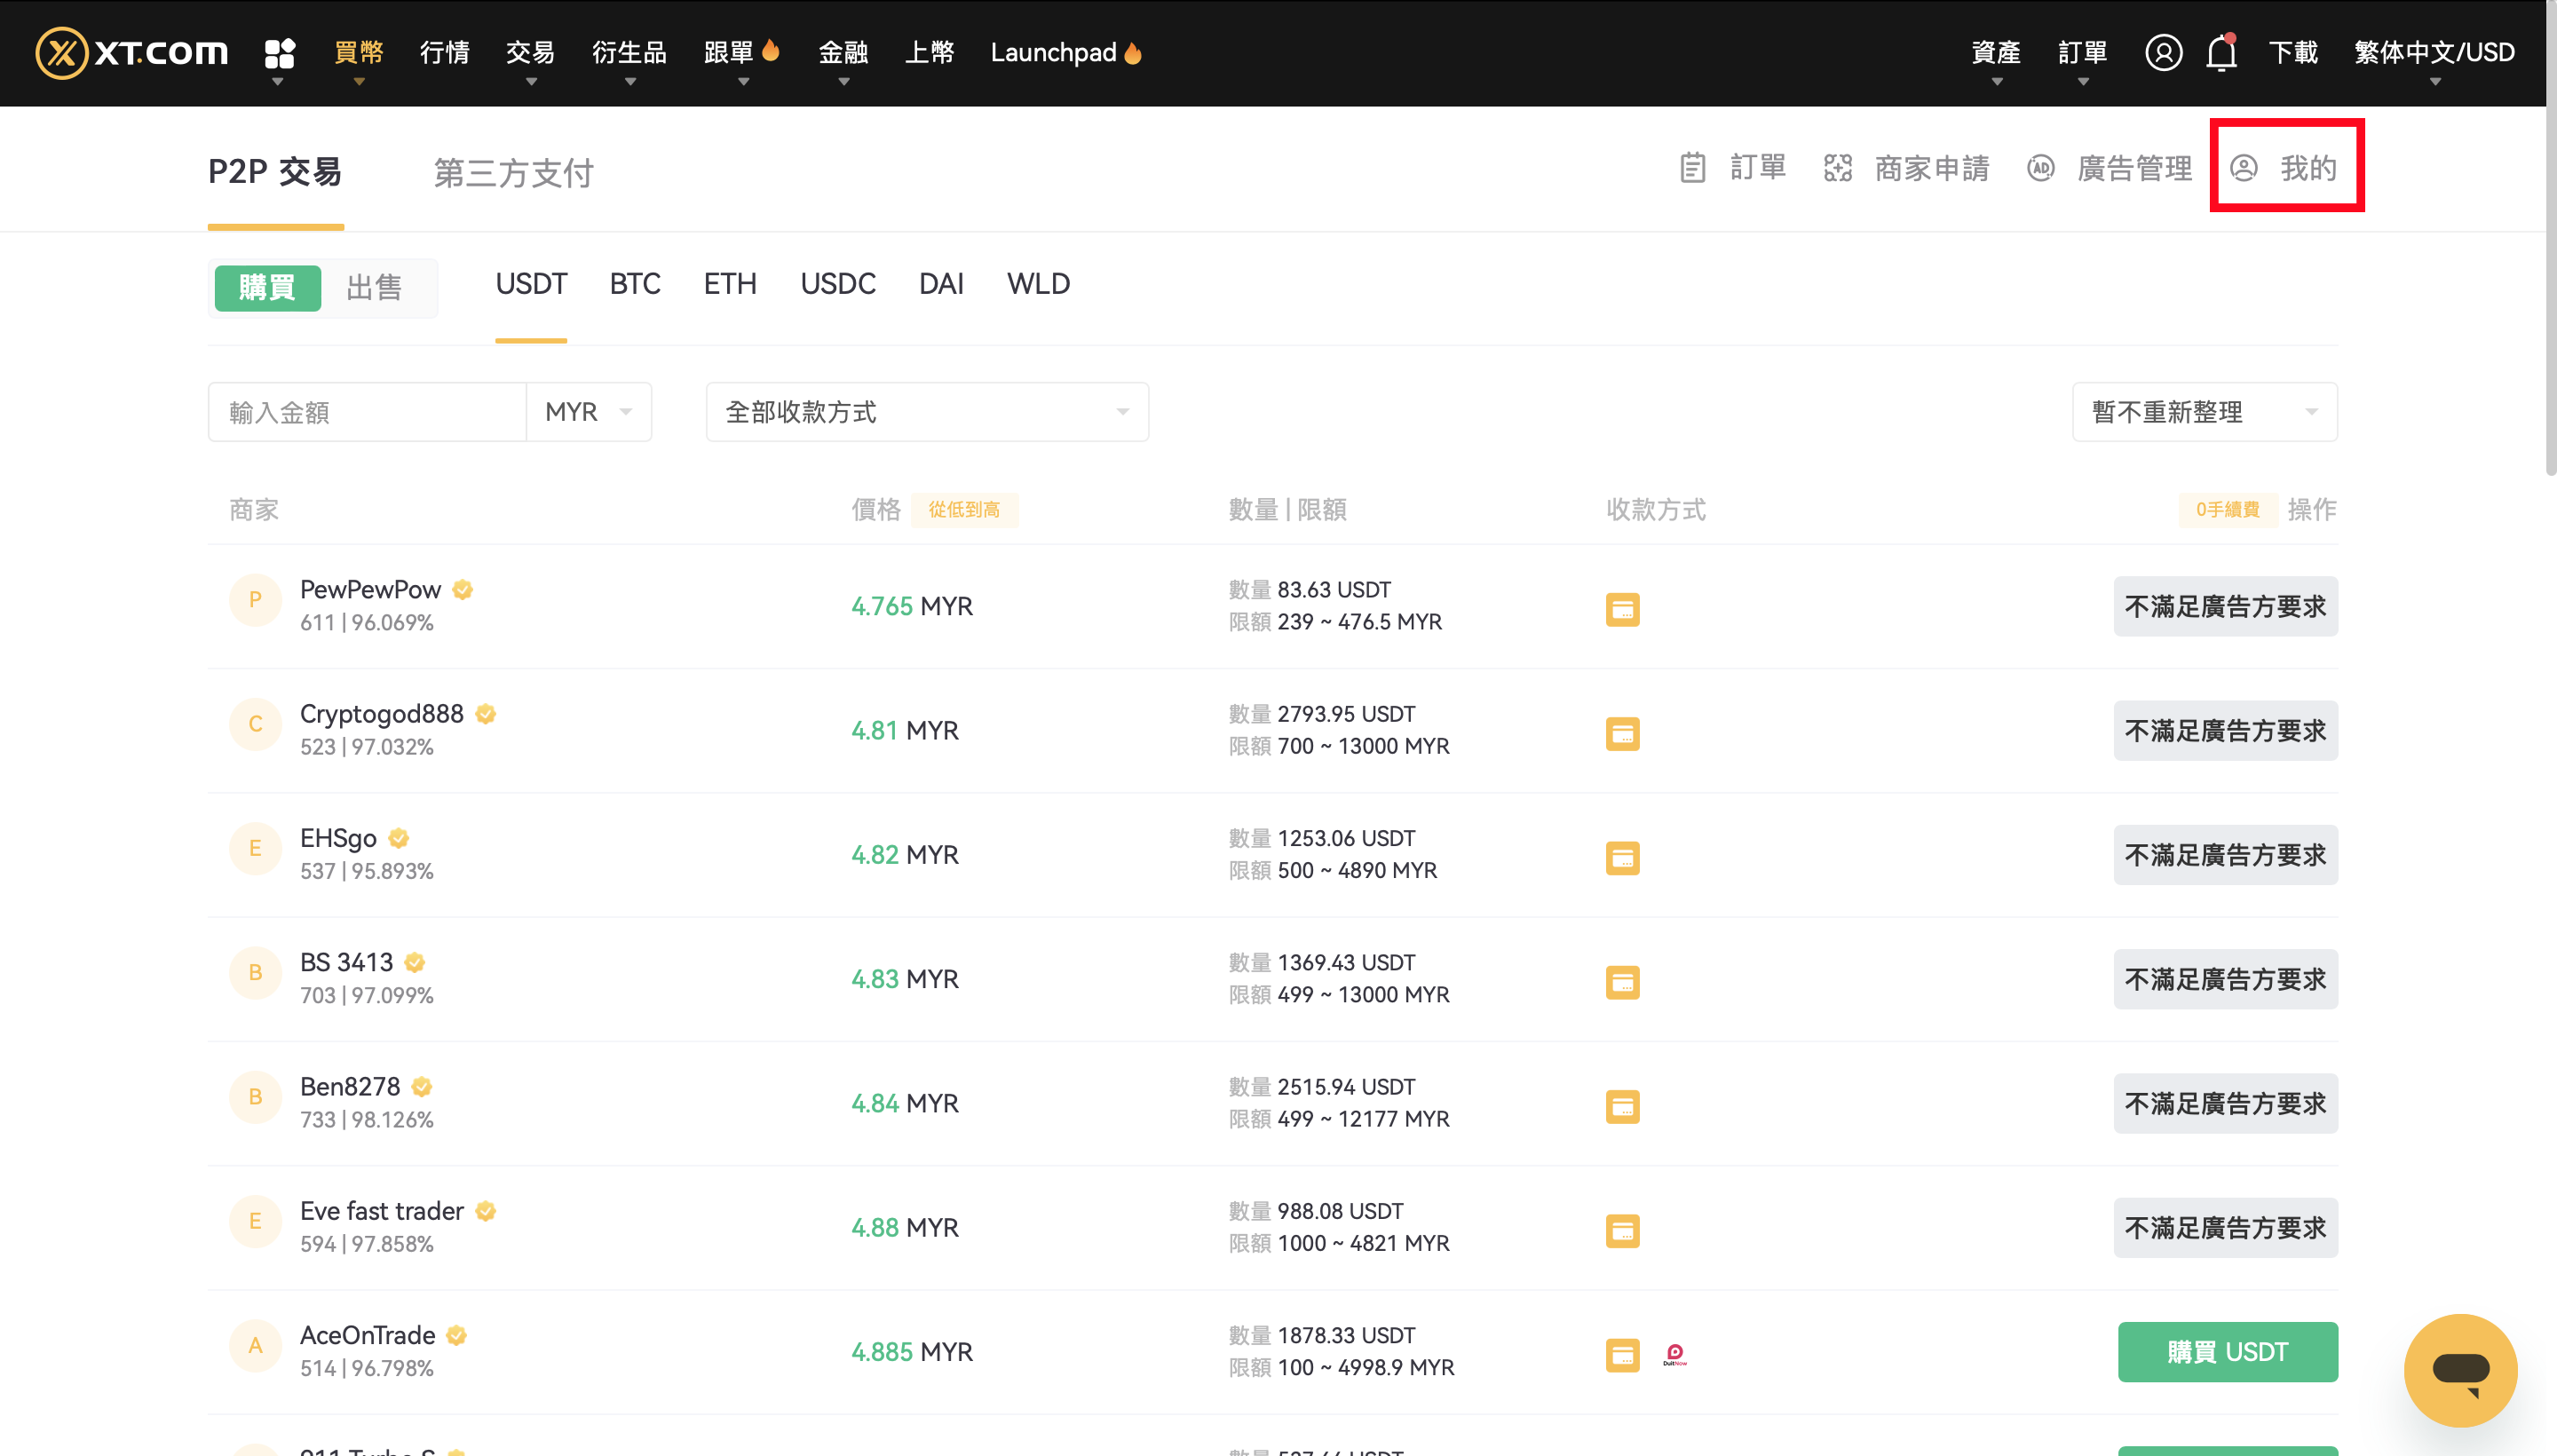Viewport: 2557px width, 1456px height.
Task: Click 下載 download link
Action: (2293, 52)
